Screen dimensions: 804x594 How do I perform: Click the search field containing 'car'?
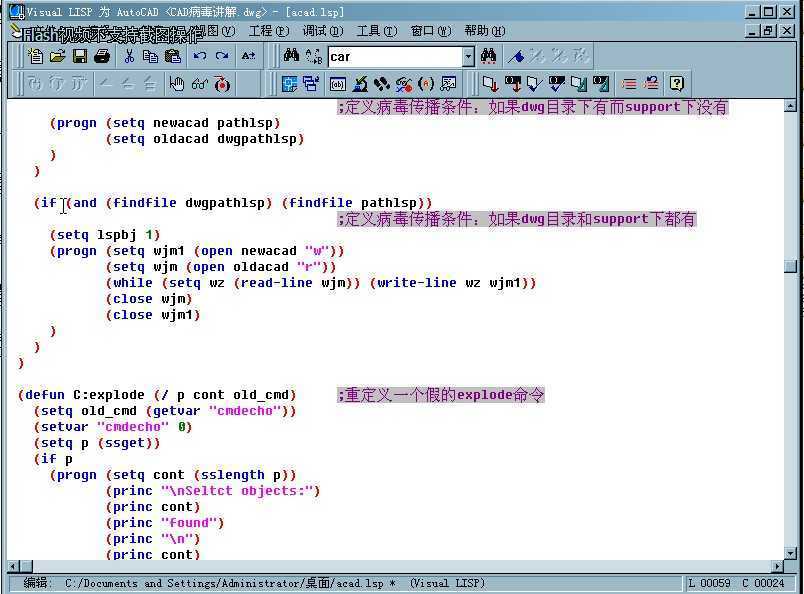pos(395,56)
